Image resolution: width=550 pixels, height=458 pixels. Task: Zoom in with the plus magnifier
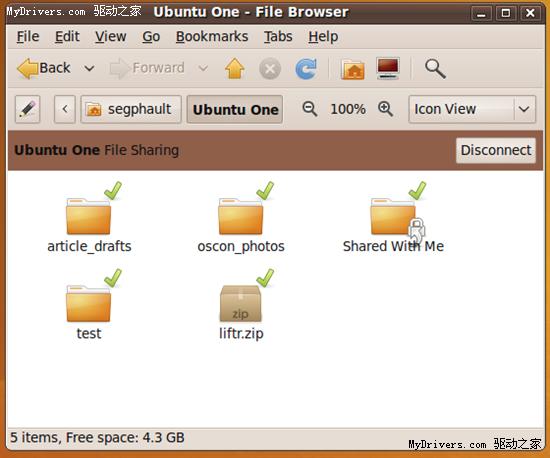click(385, 109)
